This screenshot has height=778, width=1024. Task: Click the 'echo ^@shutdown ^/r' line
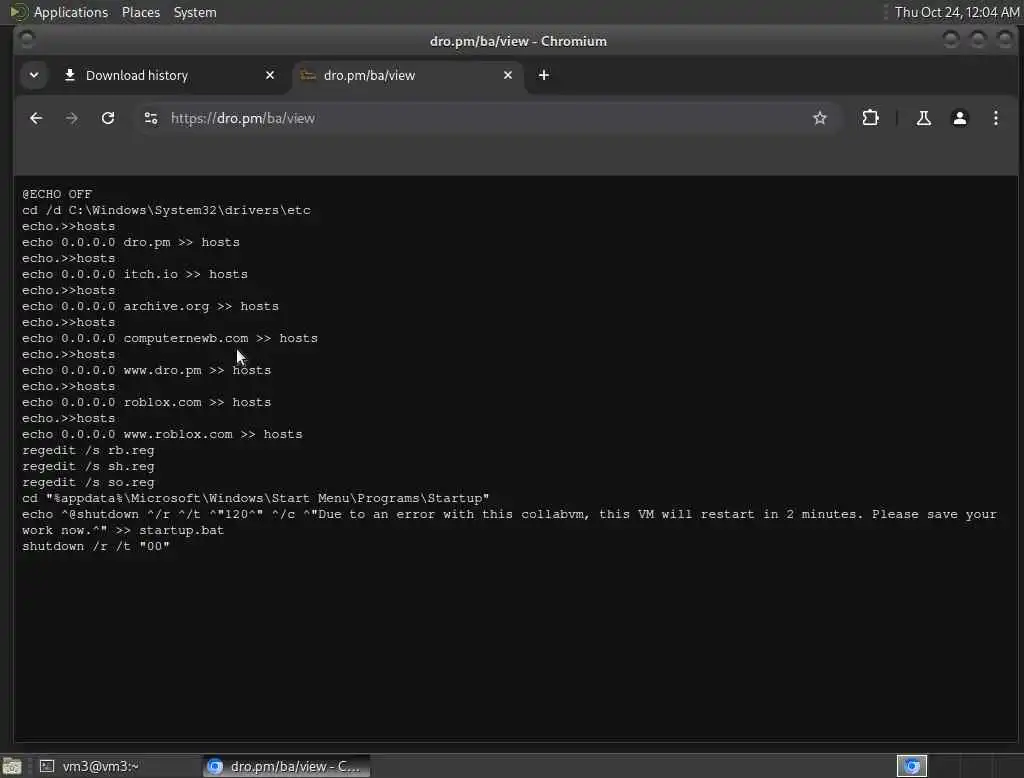pyautogui.click(x=509, y=515)
